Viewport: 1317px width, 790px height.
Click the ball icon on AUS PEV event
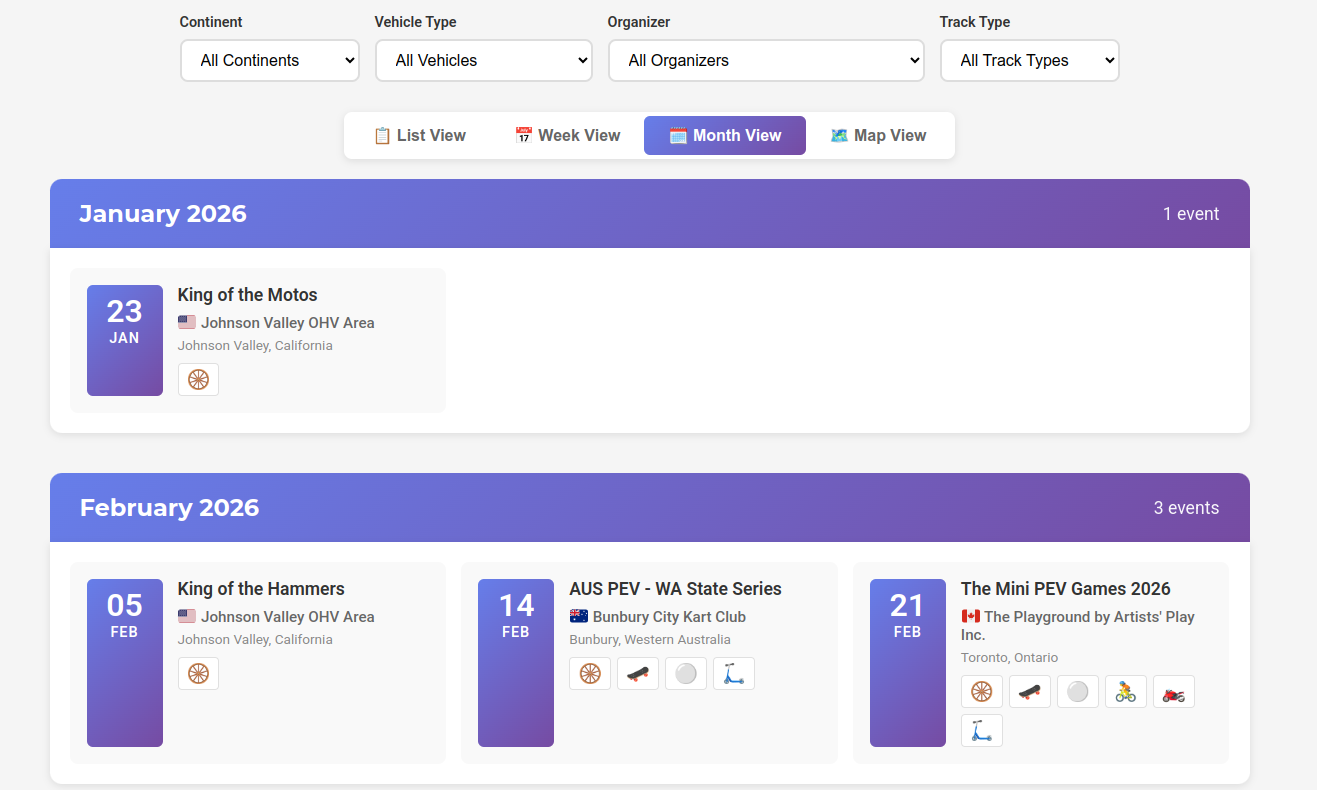[686, 673]
